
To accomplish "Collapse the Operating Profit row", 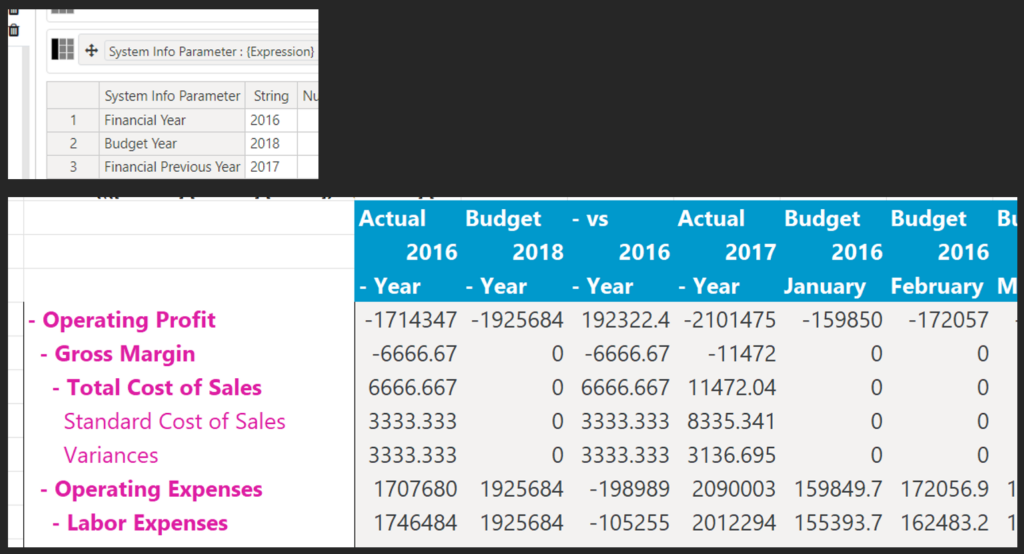I will pyautogui.click(x=33, y=321).
